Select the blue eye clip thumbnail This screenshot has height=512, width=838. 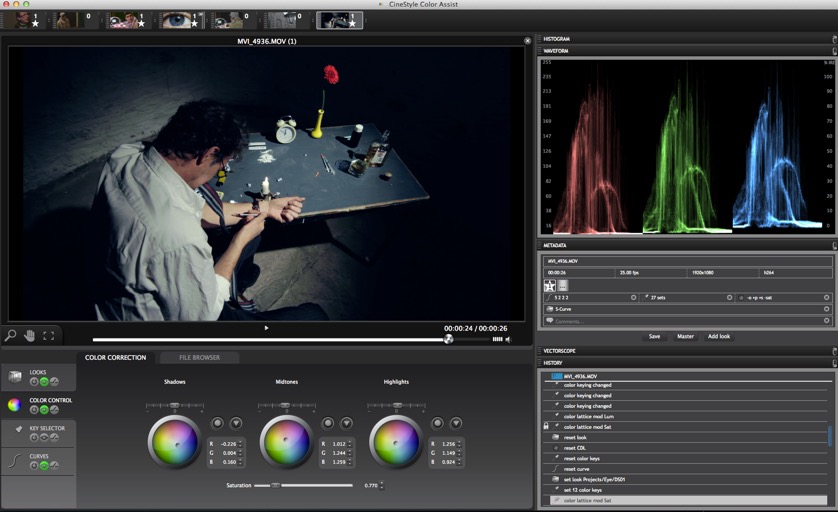(180, 20)
